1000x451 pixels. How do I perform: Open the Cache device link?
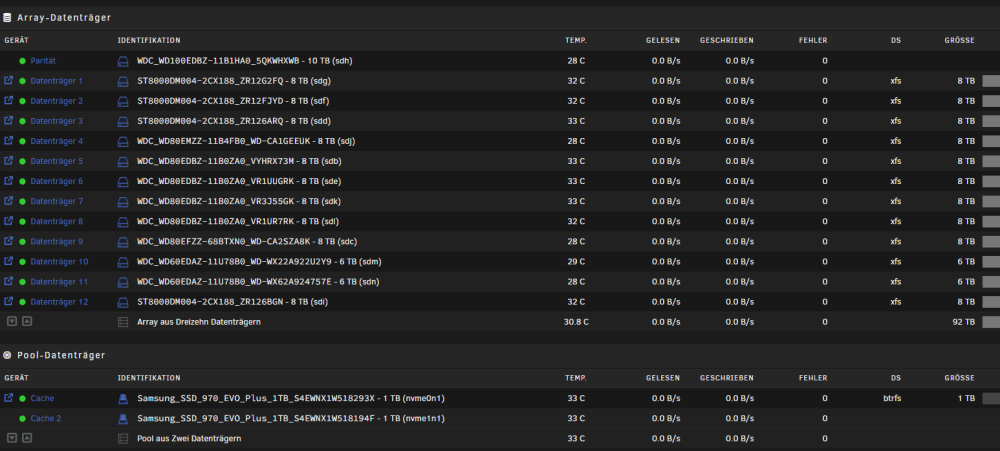42,399
